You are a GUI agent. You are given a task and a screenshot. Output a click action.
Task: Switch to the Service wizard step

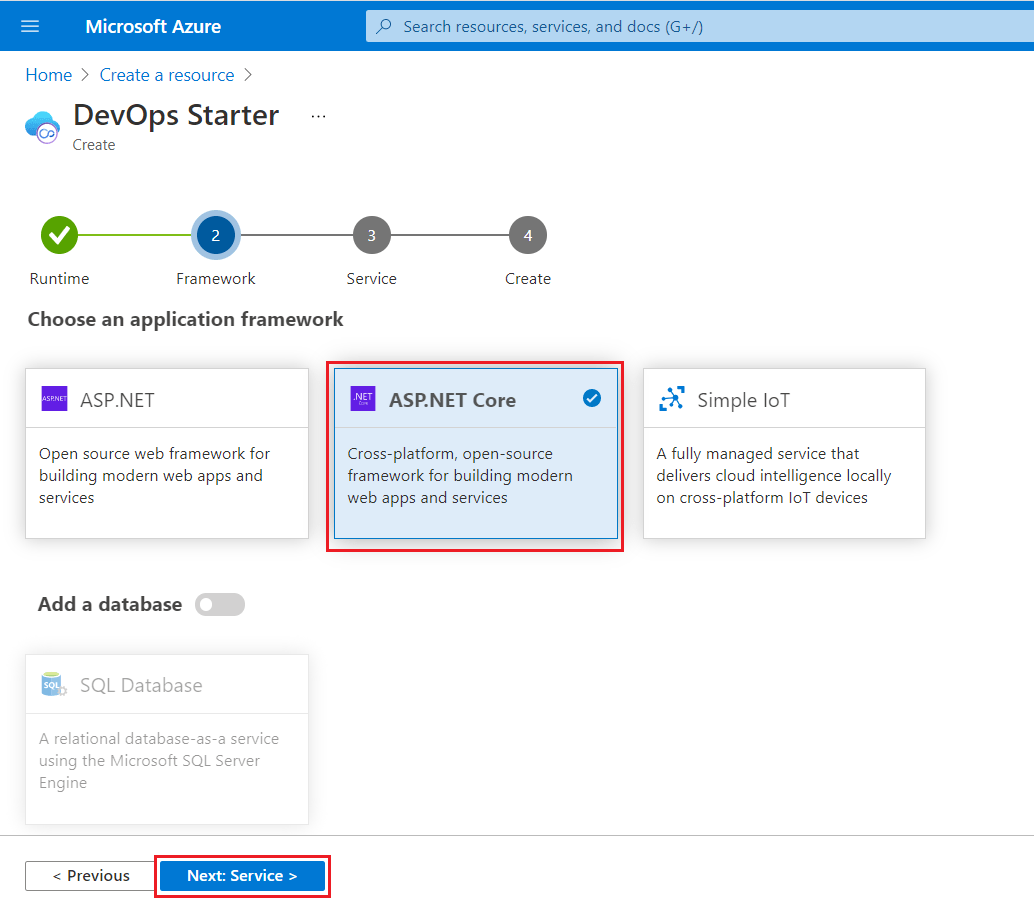[x=371, y=235]
